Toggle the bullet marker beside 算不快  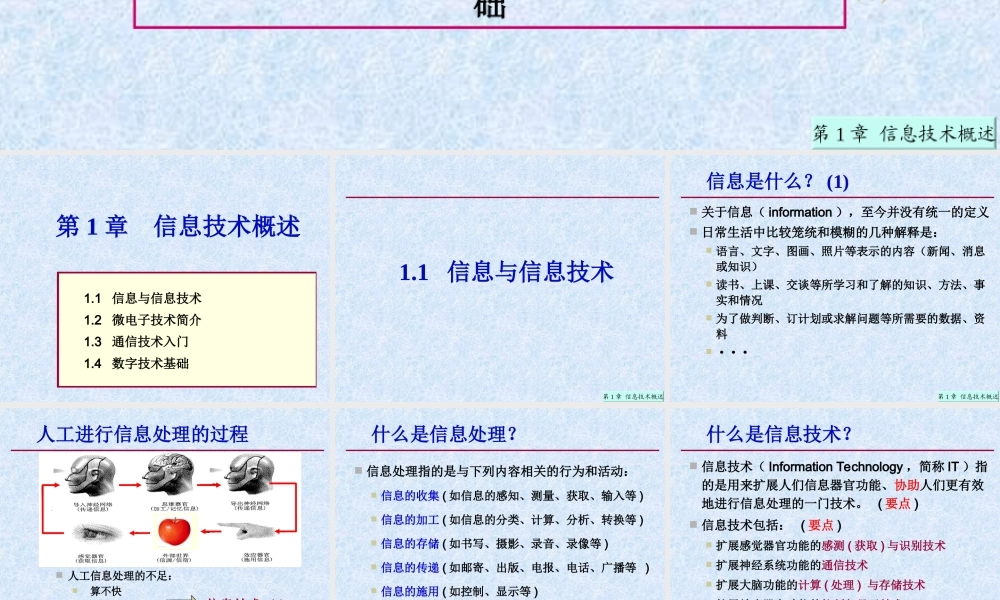click(x=75, y=589)
